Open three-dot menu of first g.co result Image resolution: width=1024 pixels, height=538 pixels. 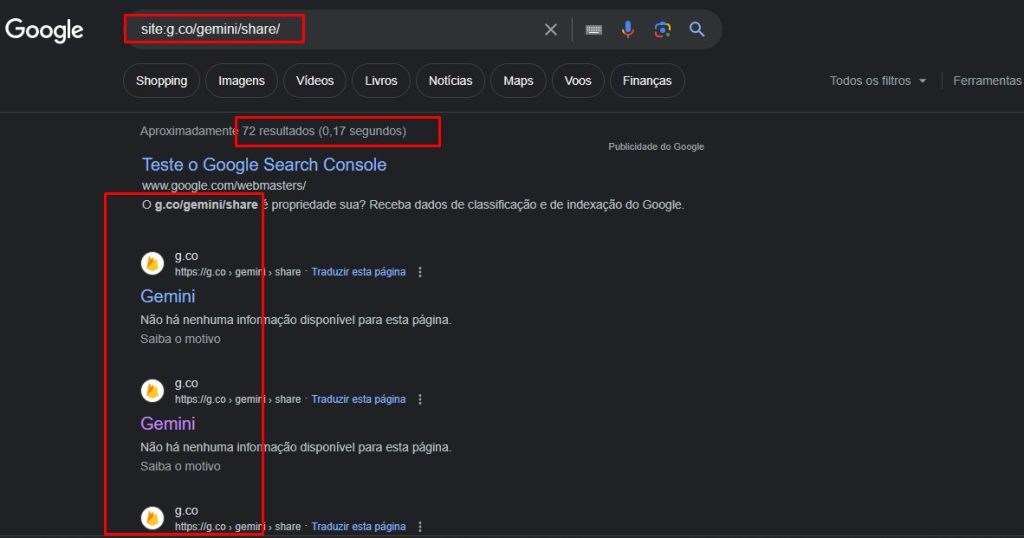point(420,272)
